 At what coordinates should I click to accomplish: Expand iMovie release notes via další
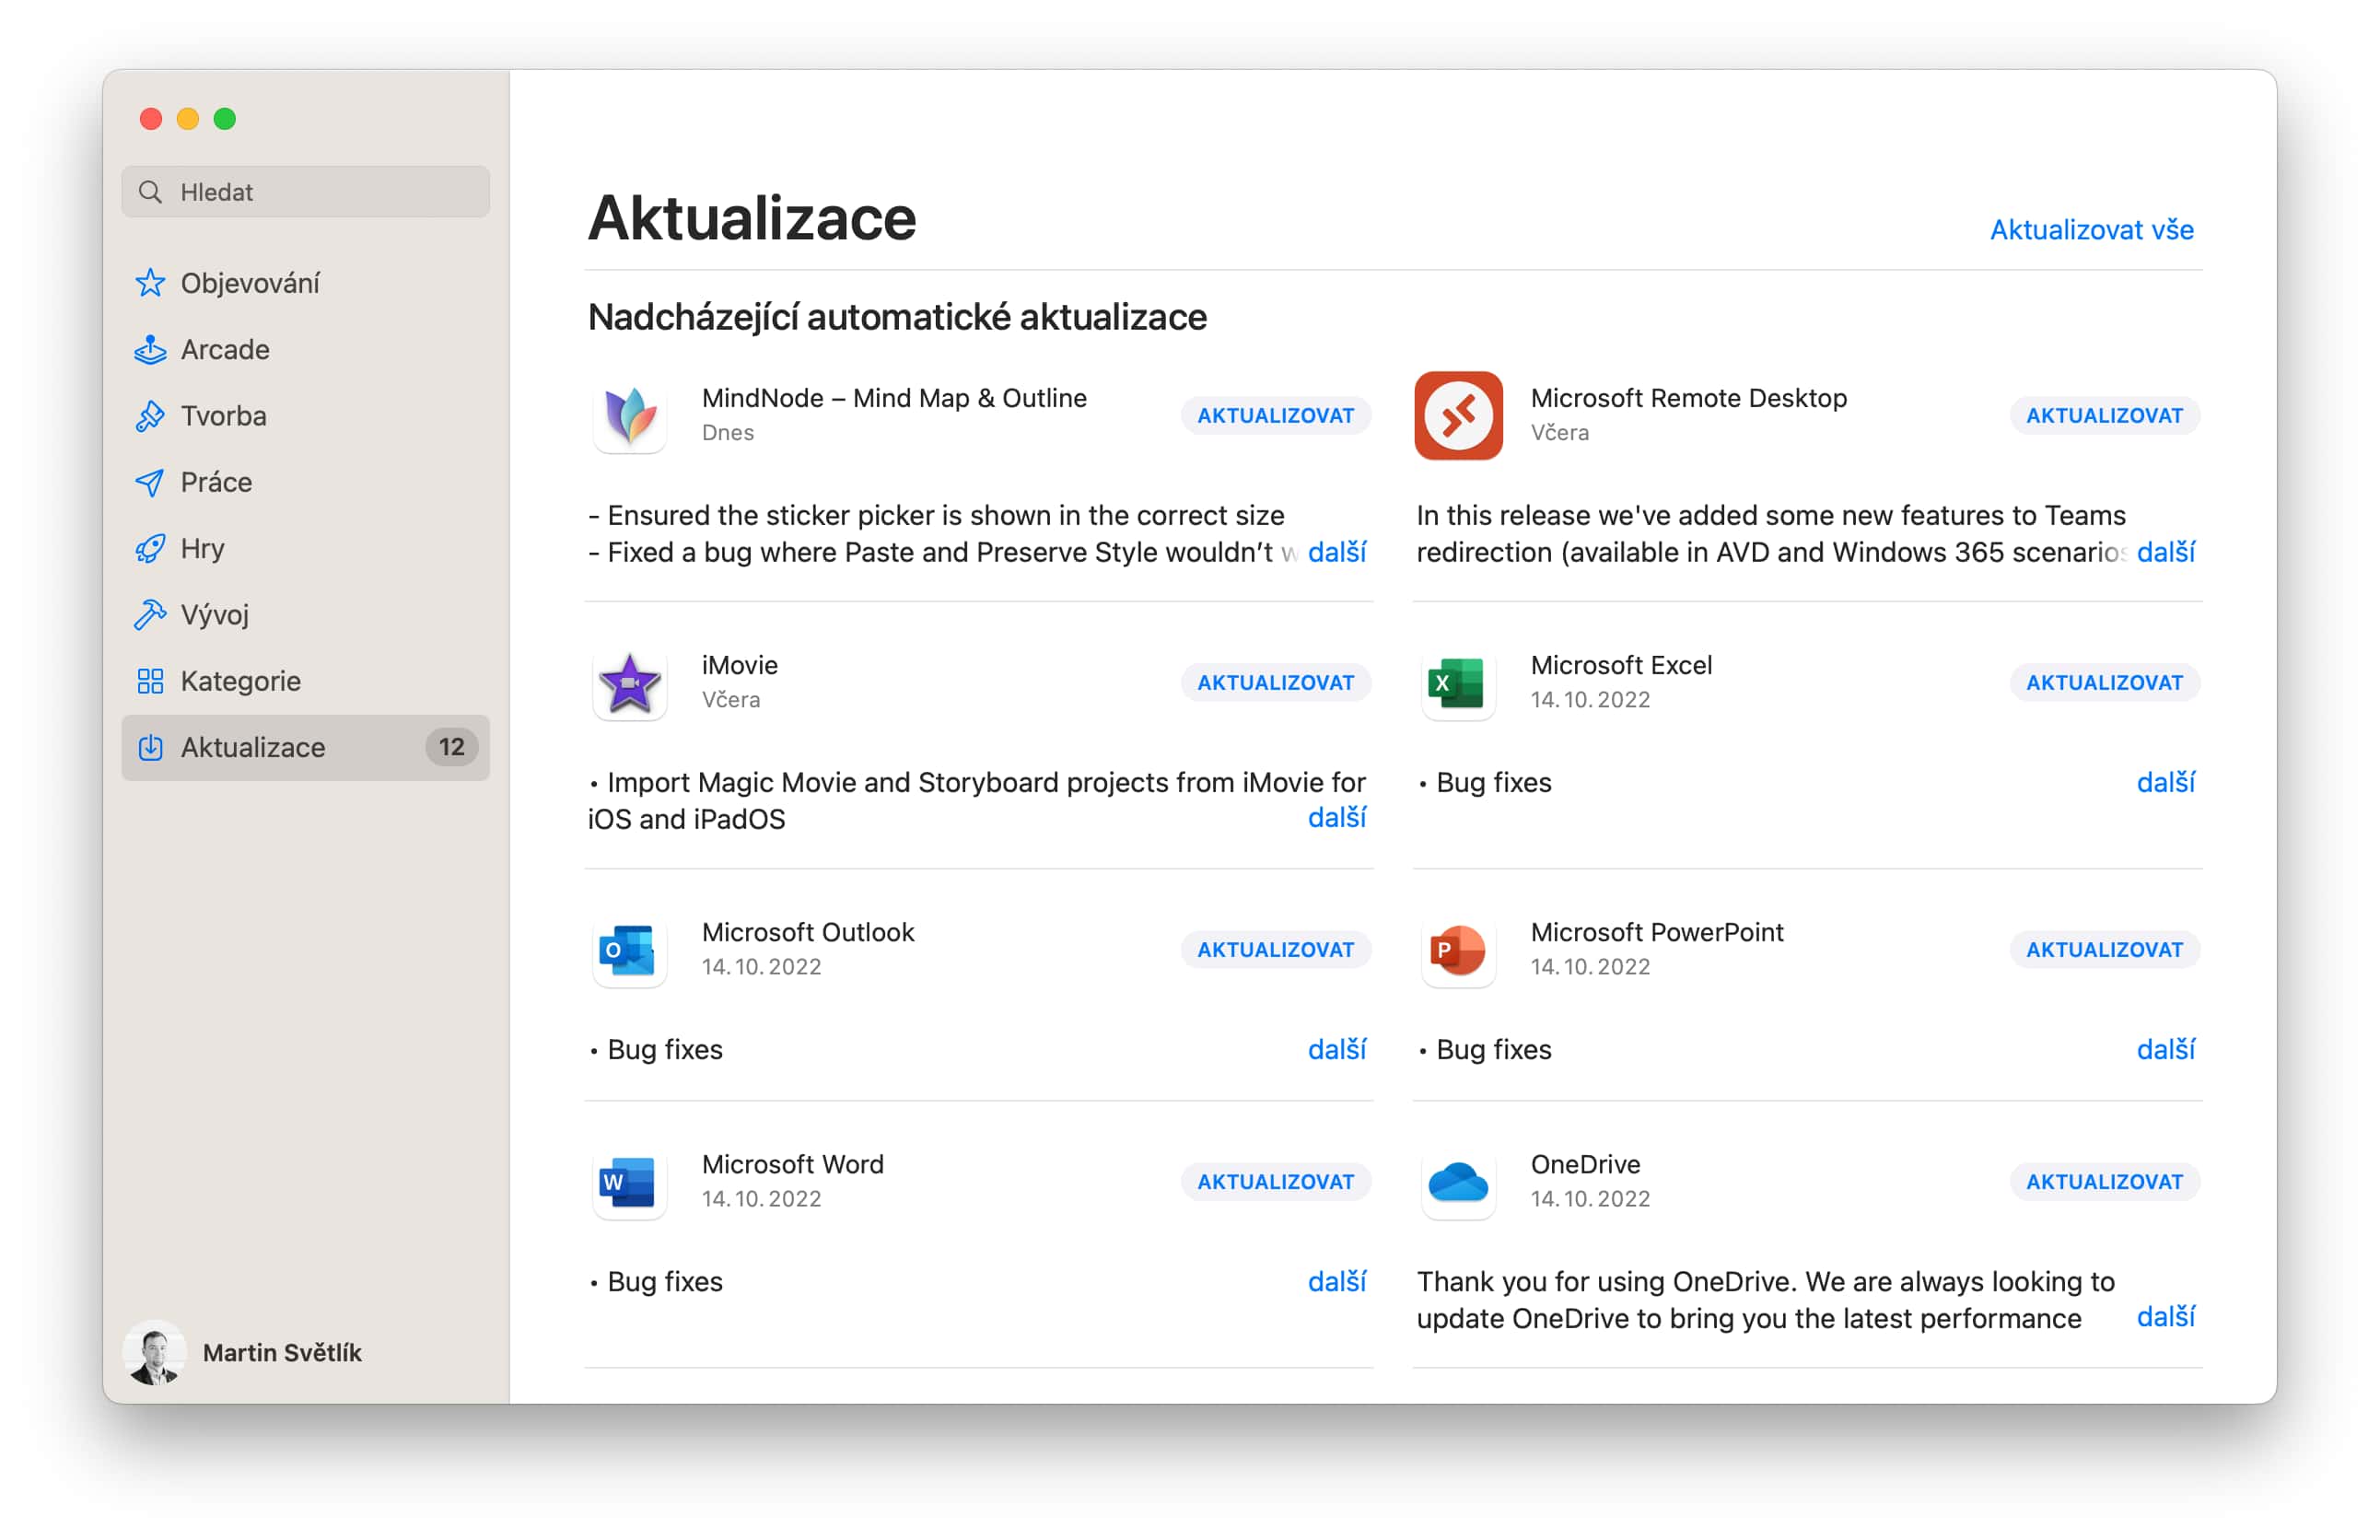(x=1337, y=818)
